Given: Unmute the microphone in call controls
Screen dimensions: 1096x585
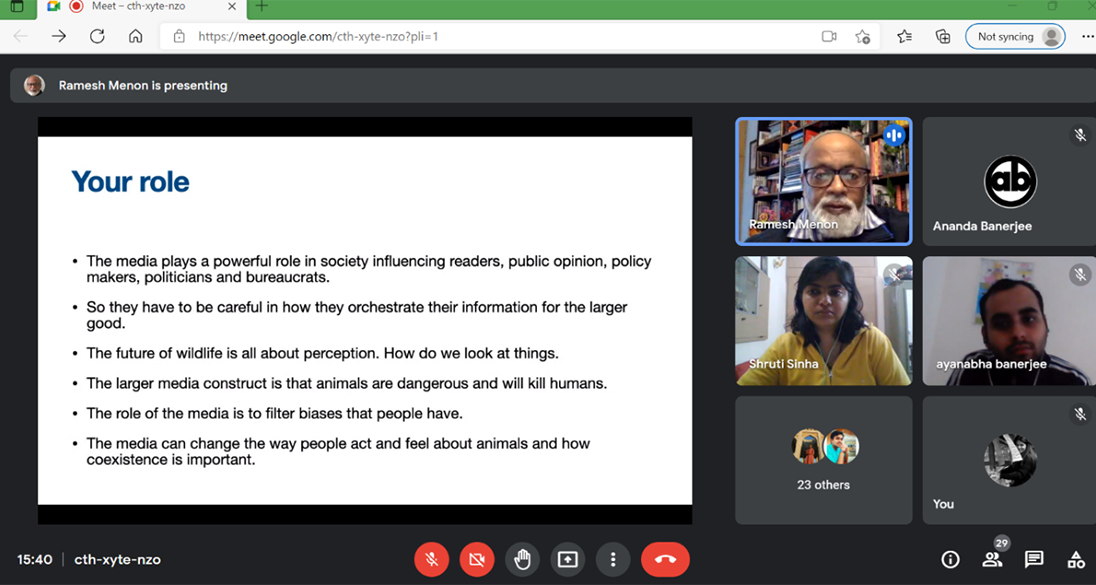Looking at the screenshot, I should 432,559.
